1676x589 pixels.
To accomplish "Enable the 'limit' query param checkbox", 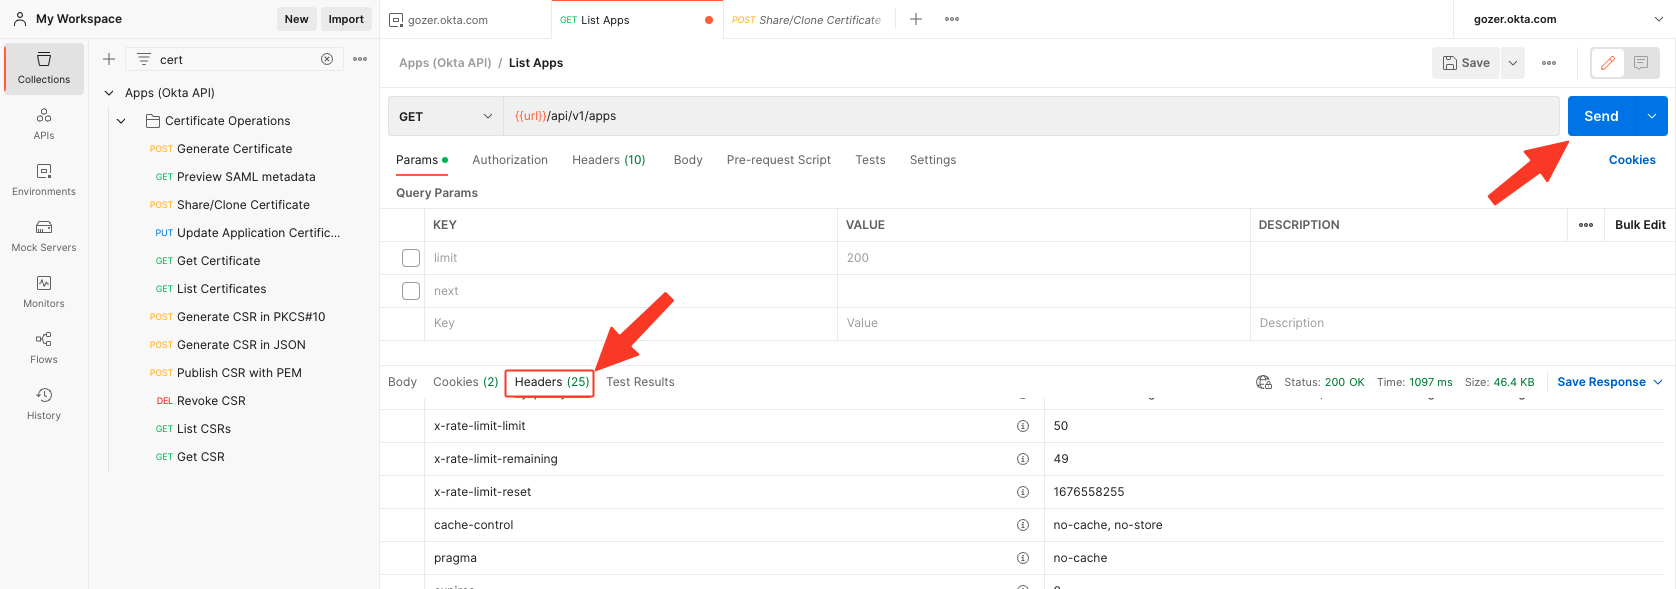I will click(411, 258).
